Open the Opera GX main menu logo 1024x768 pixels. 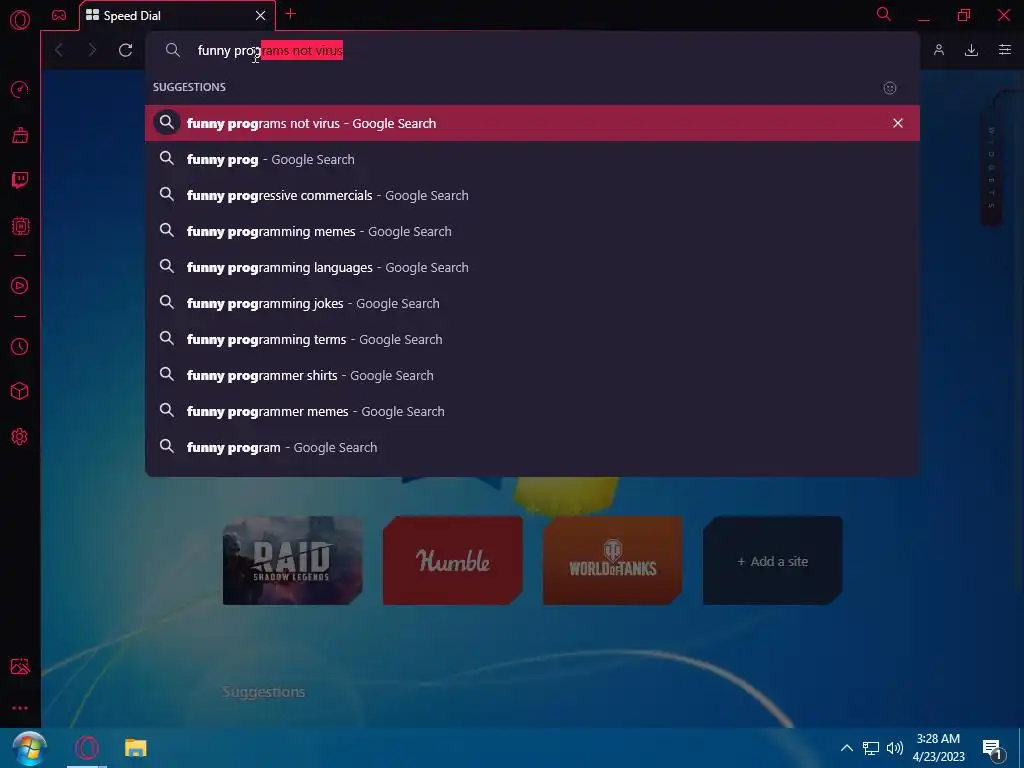[20, 20]
